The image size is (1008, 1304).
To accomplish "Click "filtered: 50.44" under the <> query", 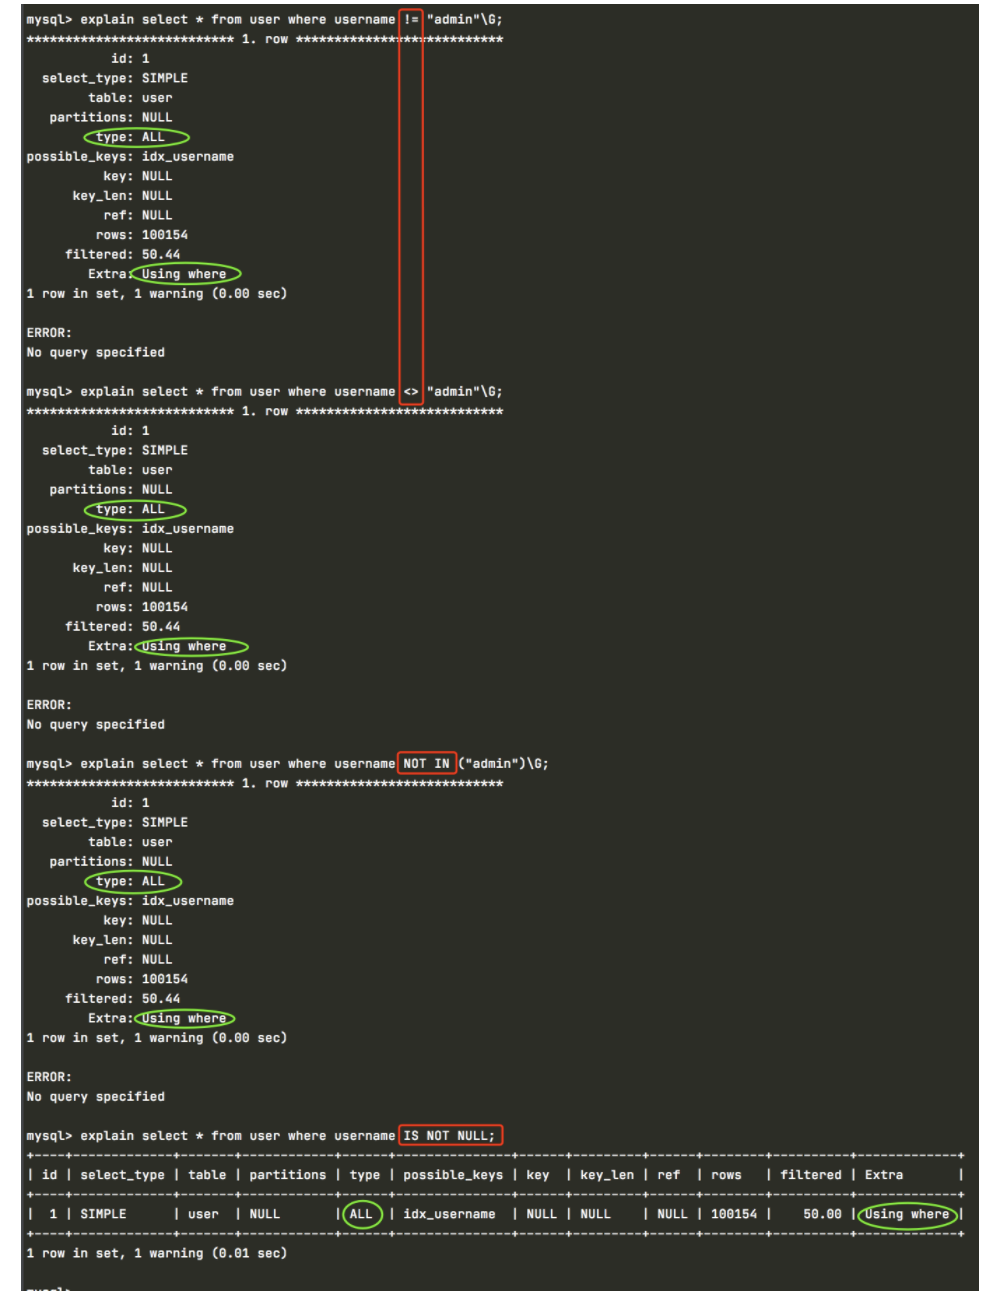I will coord(123,627).
